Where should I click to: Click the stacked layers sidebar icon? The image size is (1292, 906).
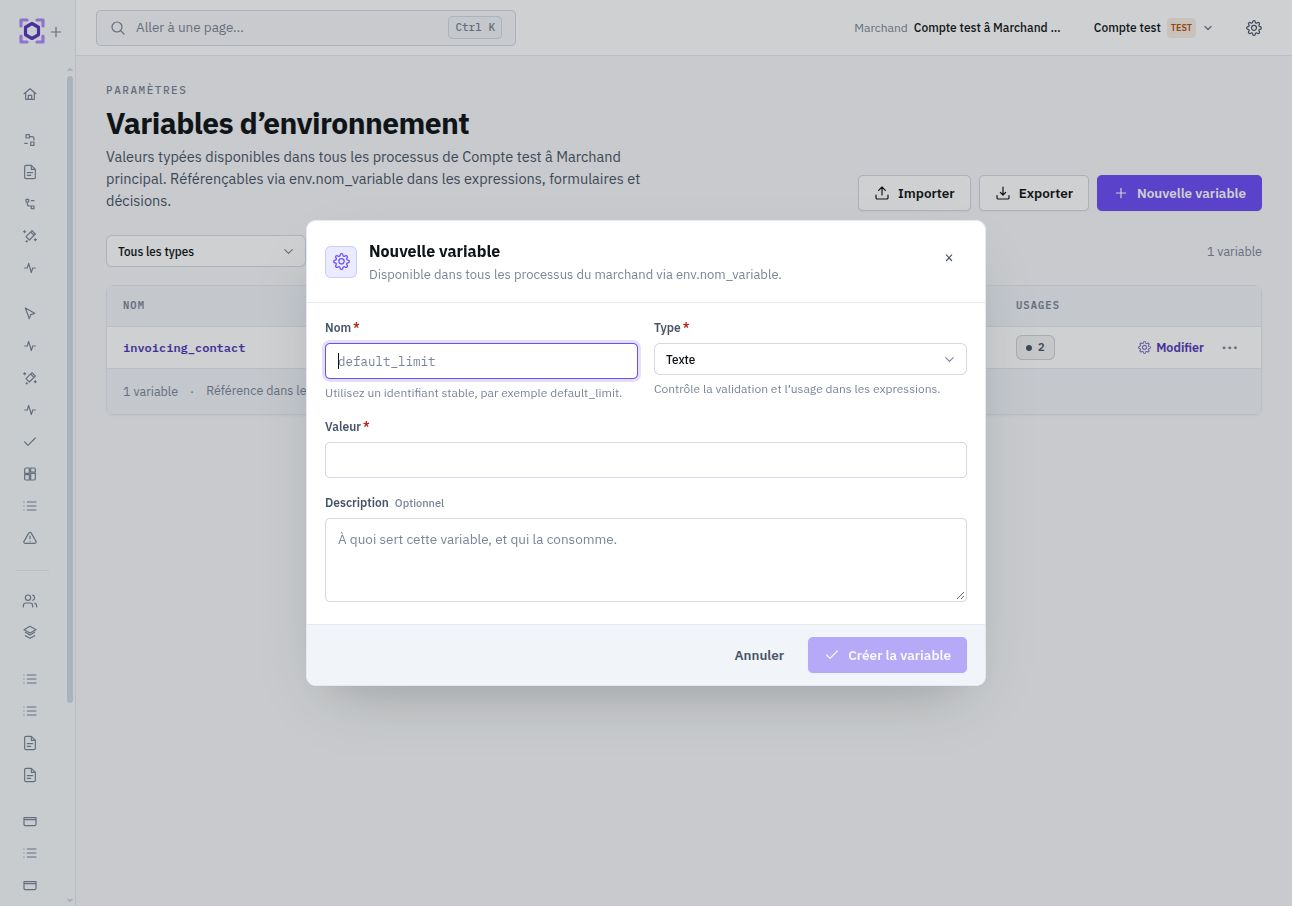tap(30, 632)
